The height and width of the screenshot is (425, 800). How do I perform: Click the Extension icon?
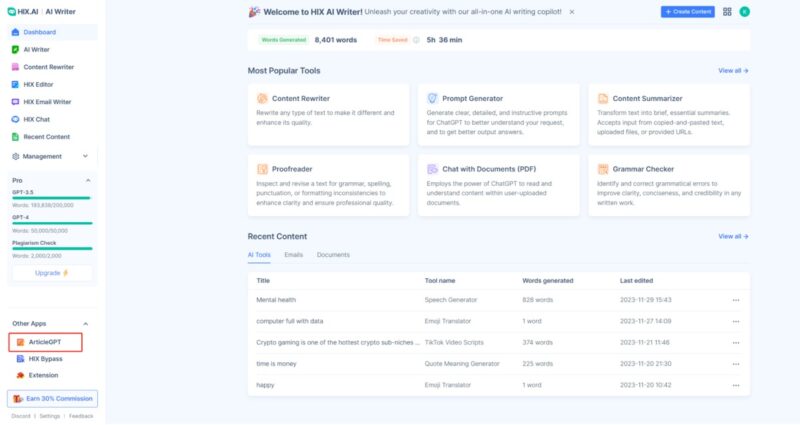[20, 375]
